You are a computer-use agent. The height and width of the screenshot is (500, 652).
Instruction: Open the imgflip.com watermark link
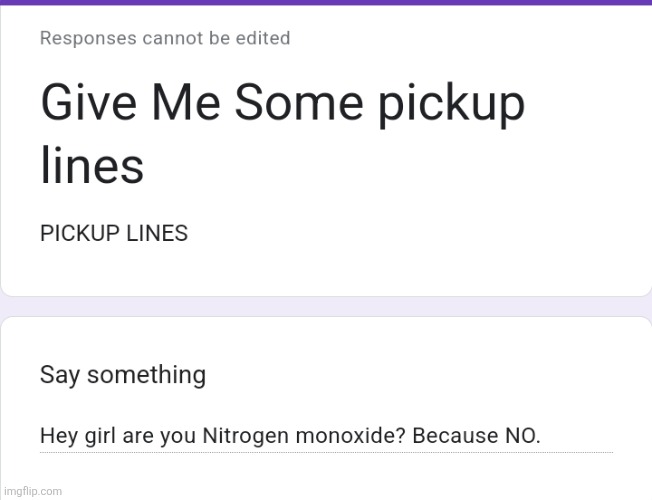[x=32, y=491]
